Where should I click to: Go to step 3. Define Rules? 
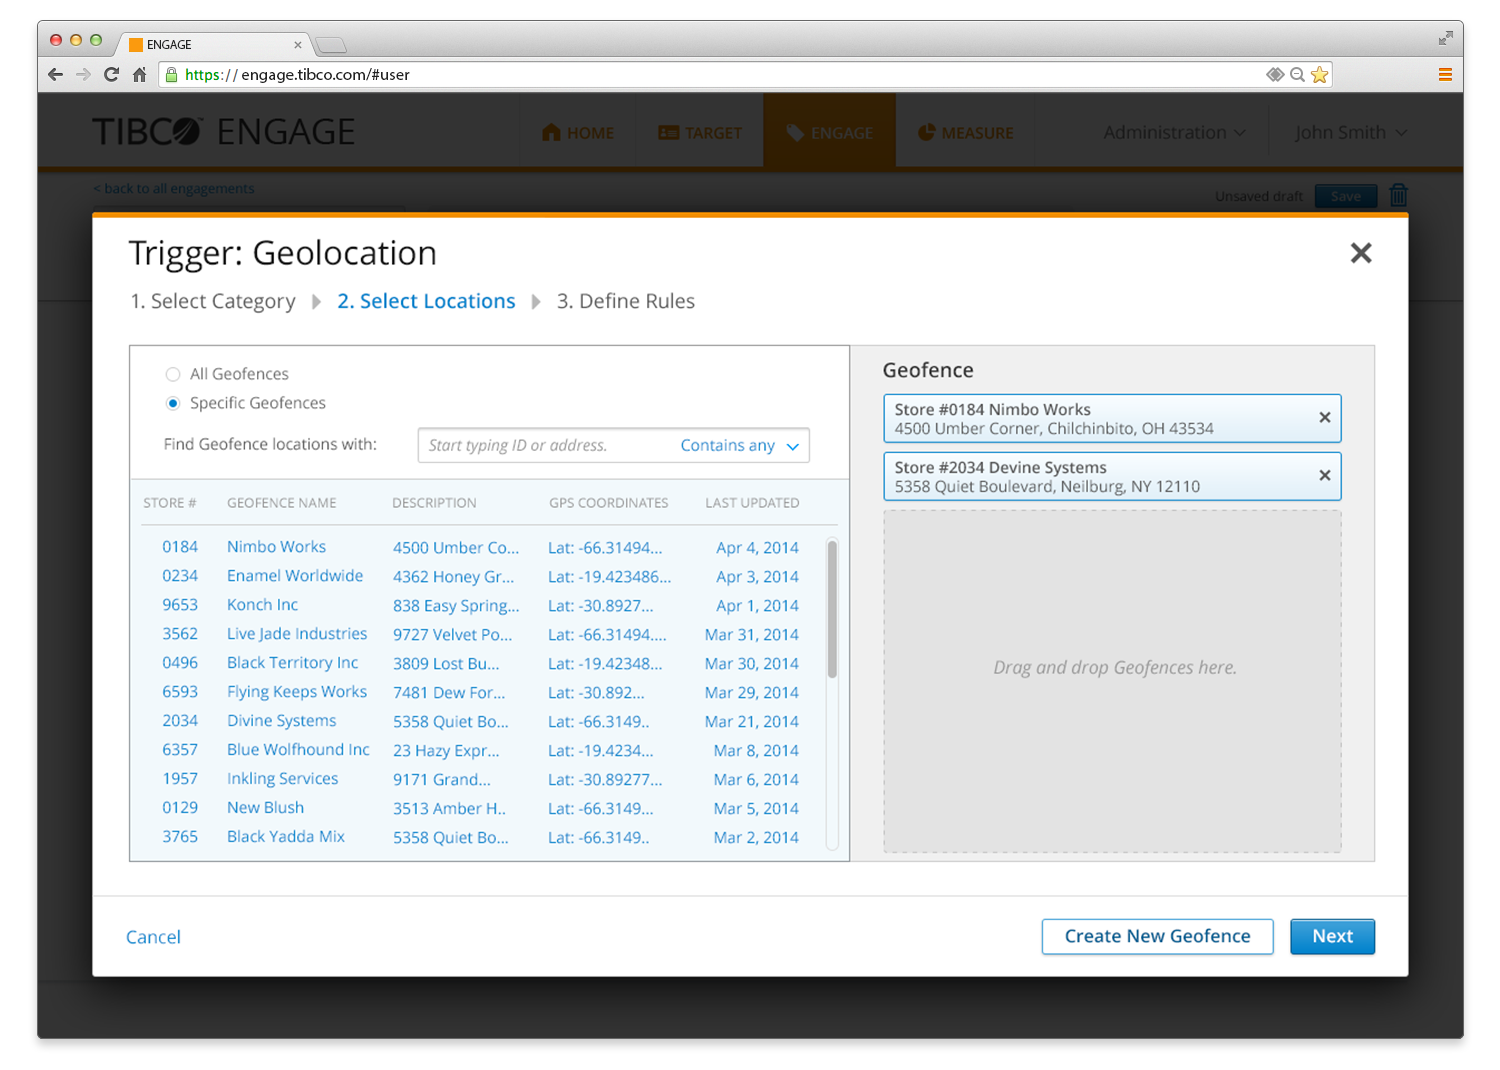pyautogui.click(x=625, y=301)
